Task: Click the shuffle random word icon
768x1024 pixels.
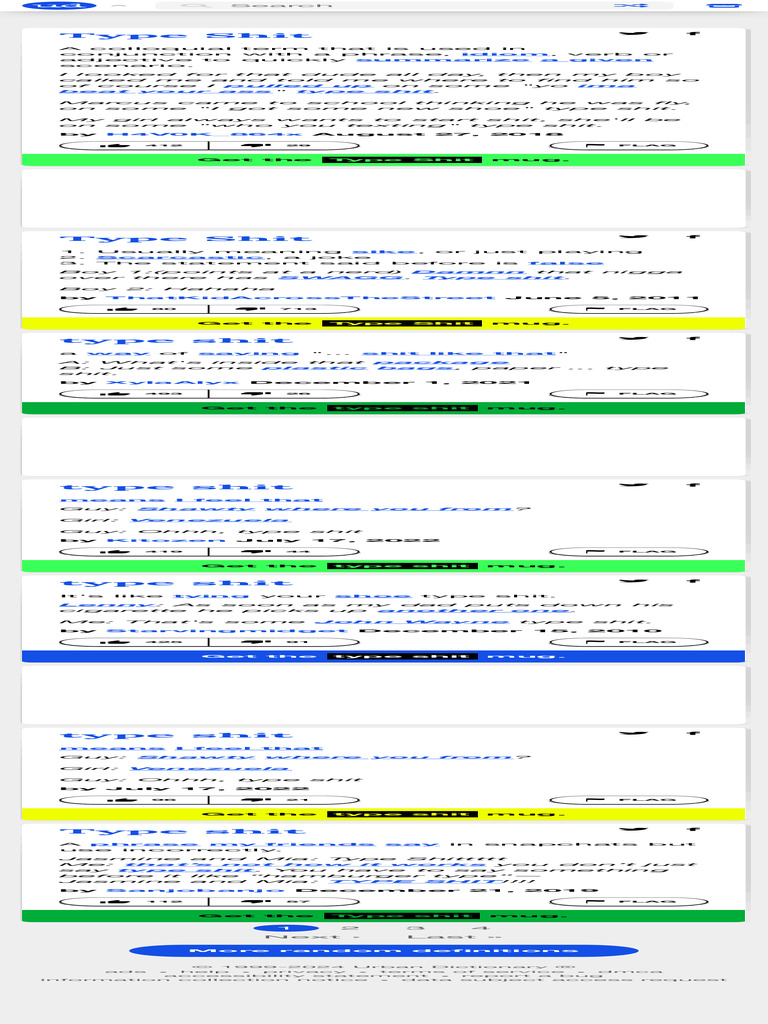Action: (631, 5)
